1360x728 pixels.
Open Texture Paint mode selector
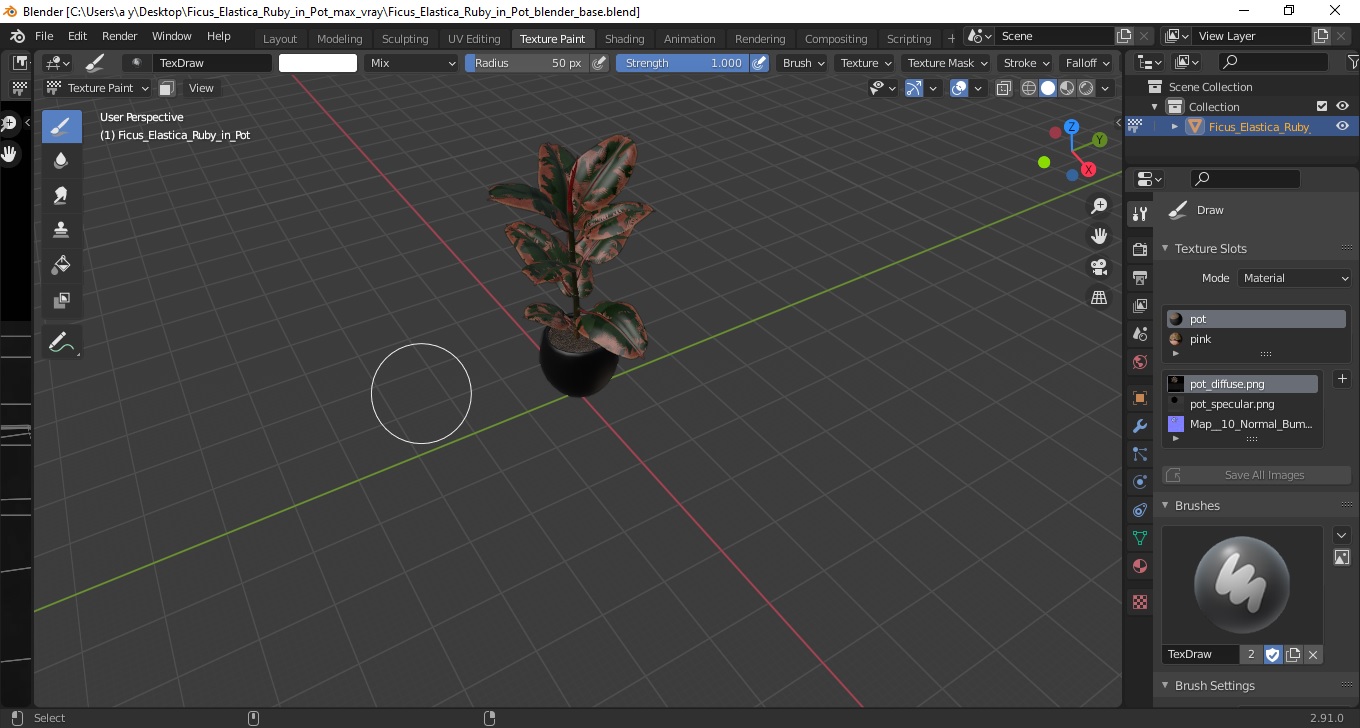[98, 88]
